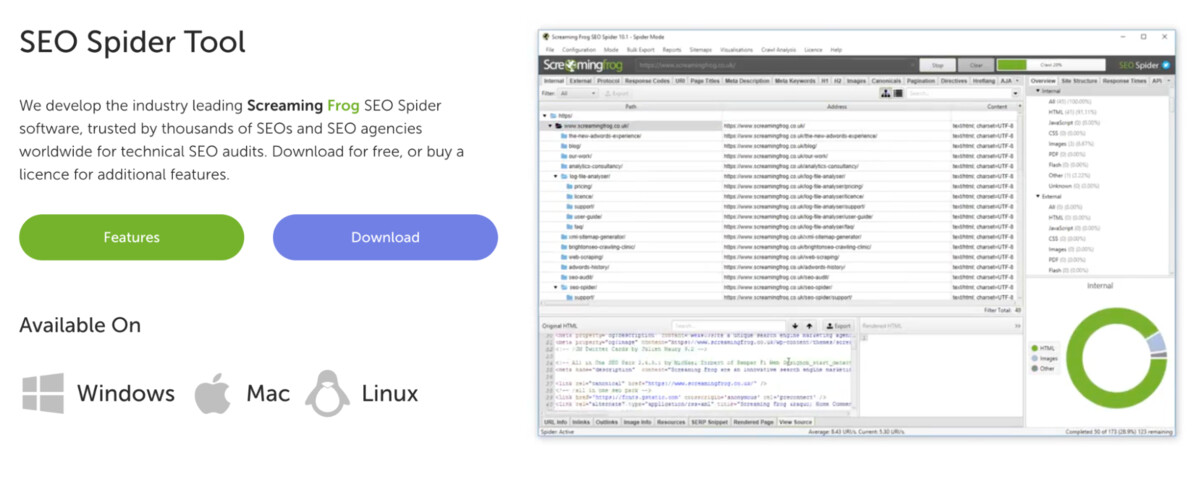1200x480 pixels.
Task: Switch to the Response Codes tab
Action: (x=647, y=81)
